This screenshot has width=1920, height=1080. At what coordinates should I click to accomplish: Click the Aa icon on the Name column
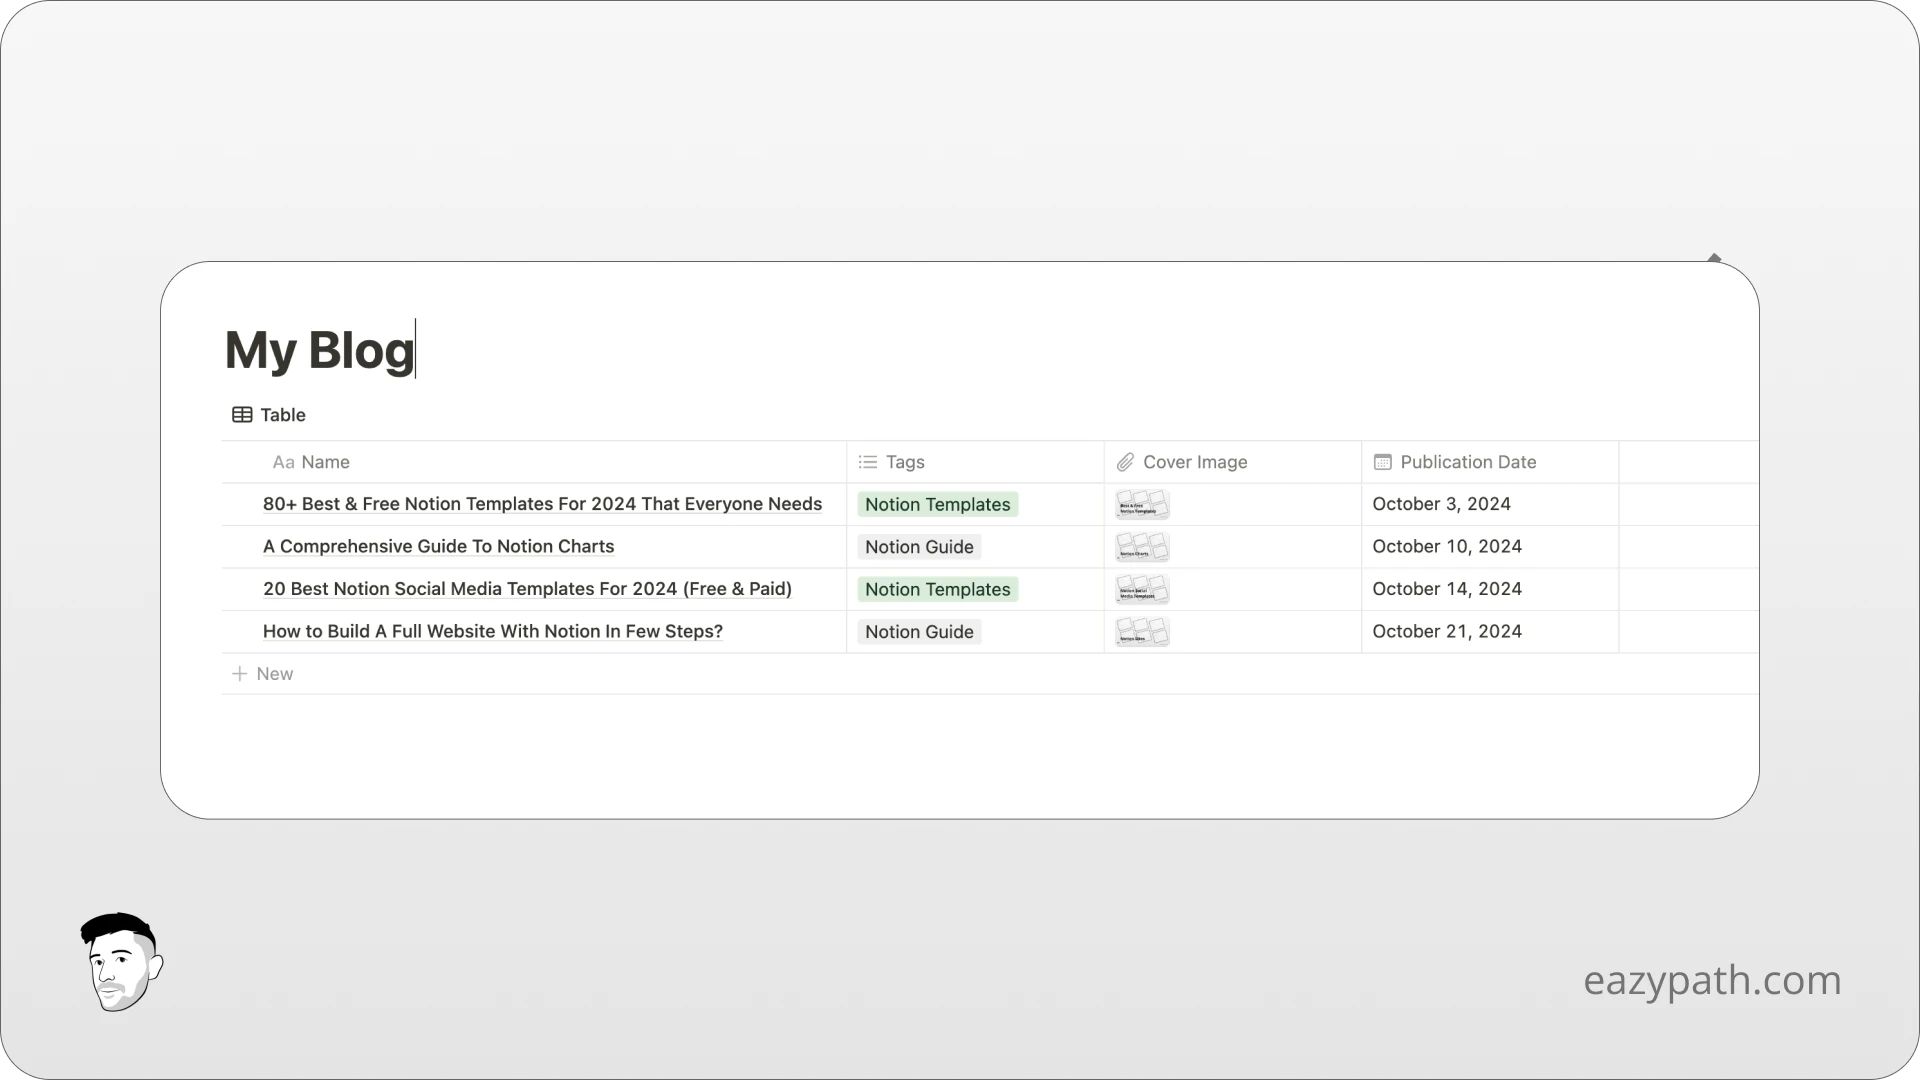(282, 462)
